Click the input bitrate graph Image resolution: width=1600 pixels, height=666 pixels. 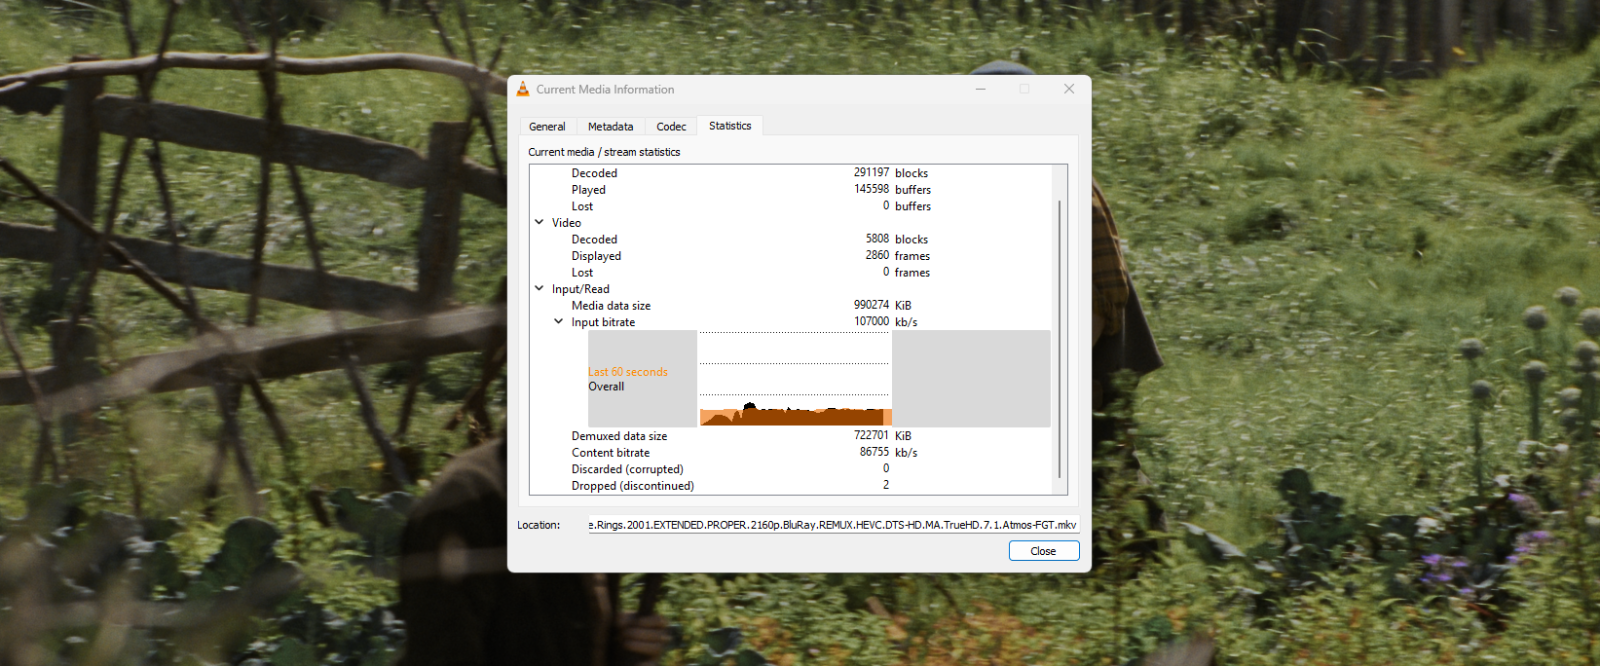point(794,379)
